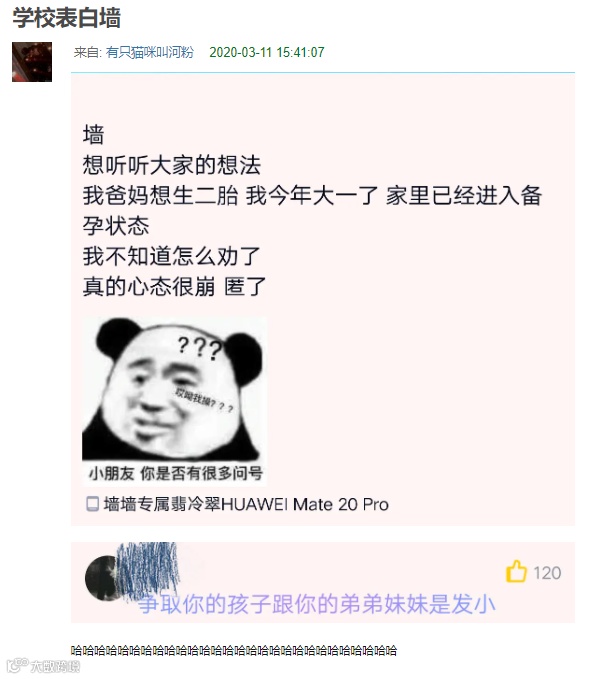Click the watermark logo at bottom left
This screenshot has width=601, height=679.
pos(43,666)
